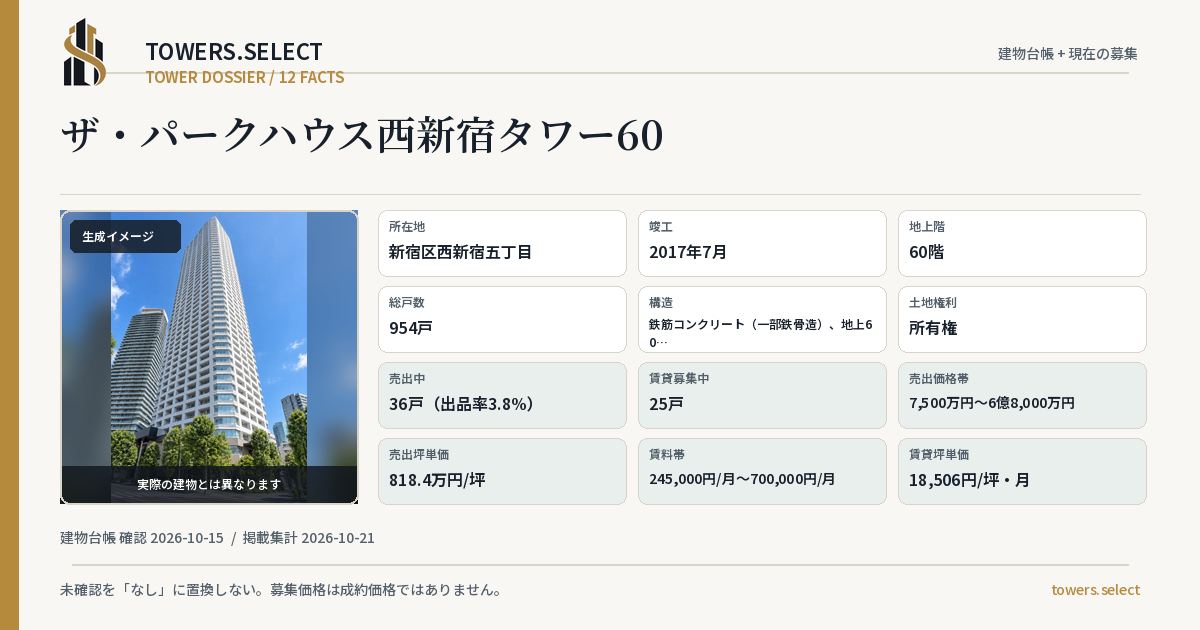Click the 建物台帳 確認 2026-10-15 date text
This screenshot has height=630, width=1200.
coord(142,538)
